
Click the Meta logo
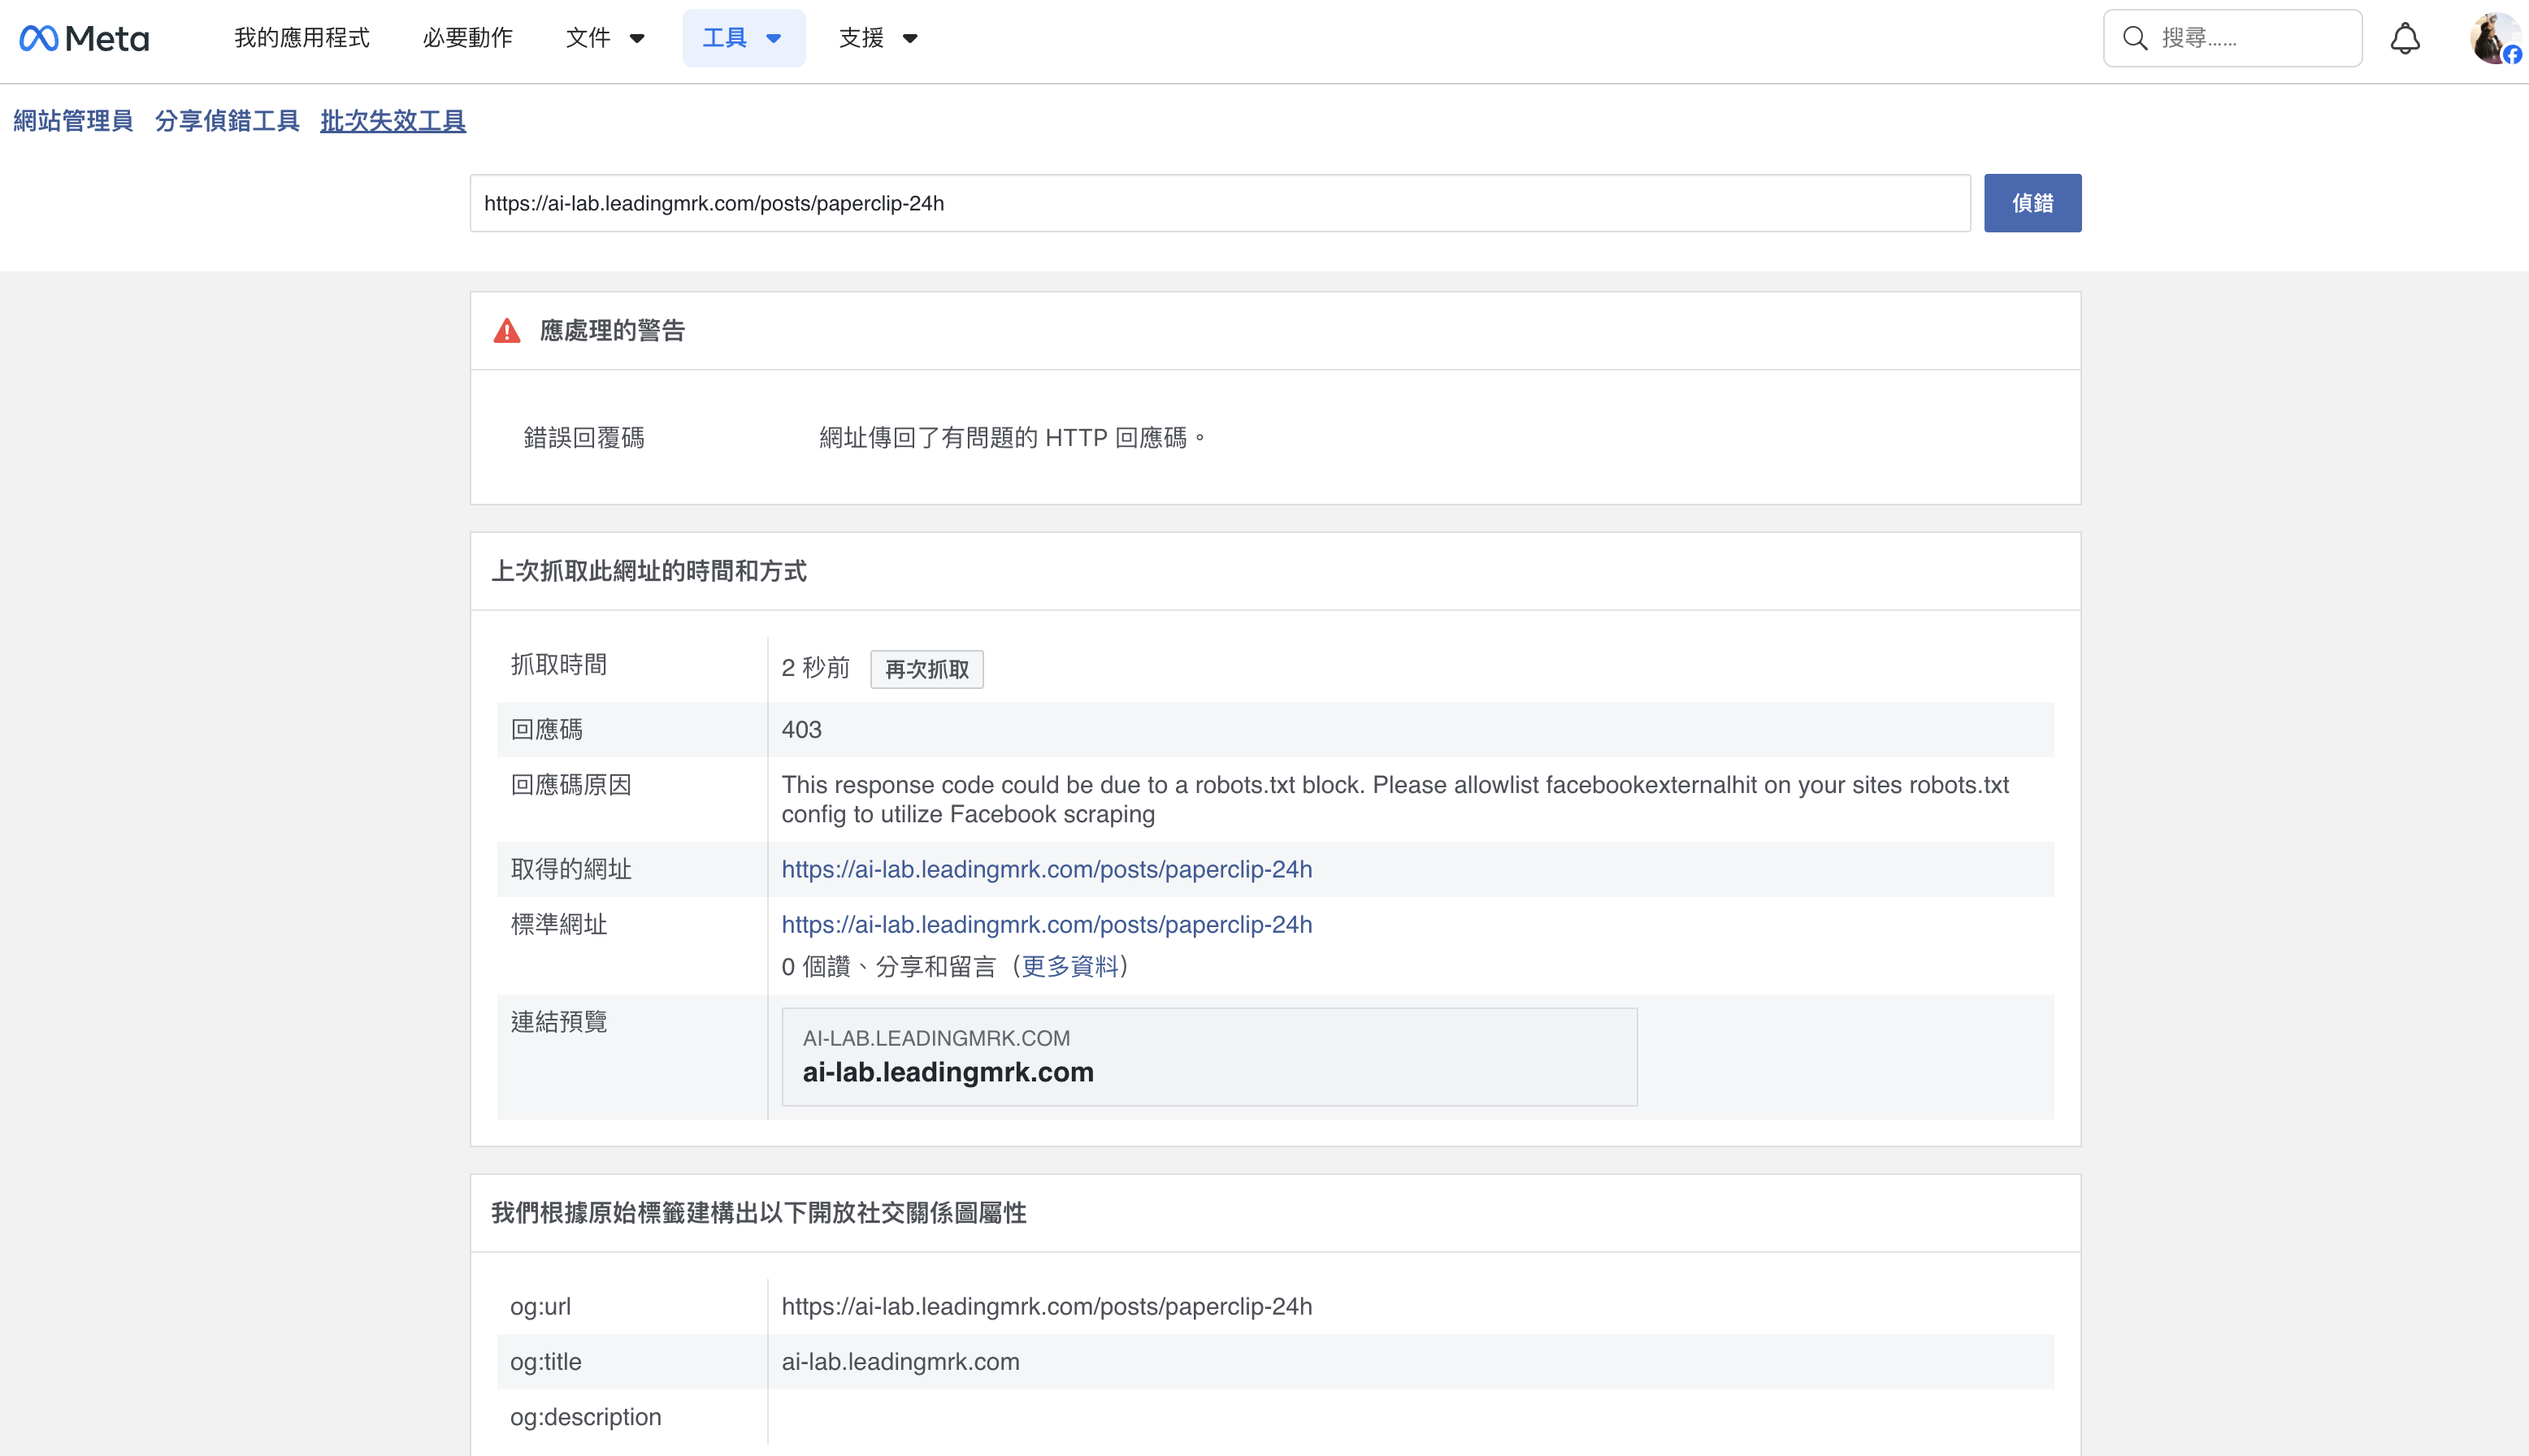point(84,39)
